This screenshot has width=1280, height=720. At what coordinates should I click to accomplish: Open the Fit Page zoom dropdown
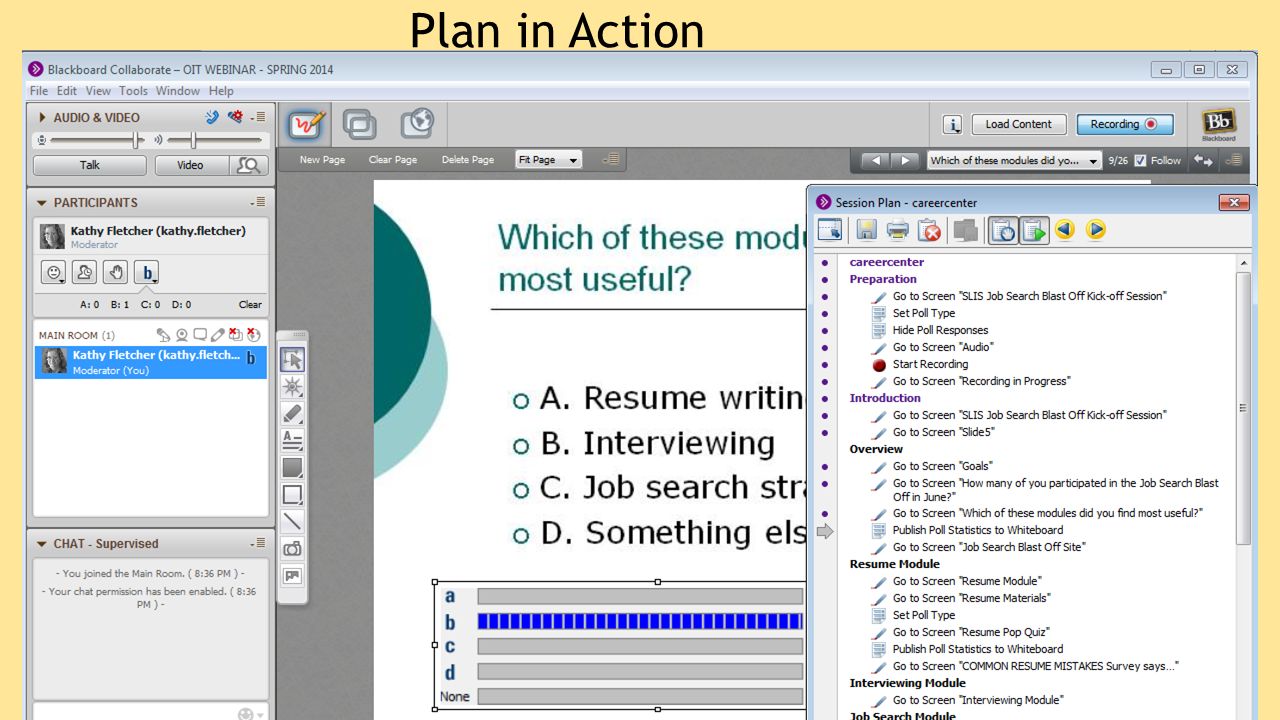(548, 160)
